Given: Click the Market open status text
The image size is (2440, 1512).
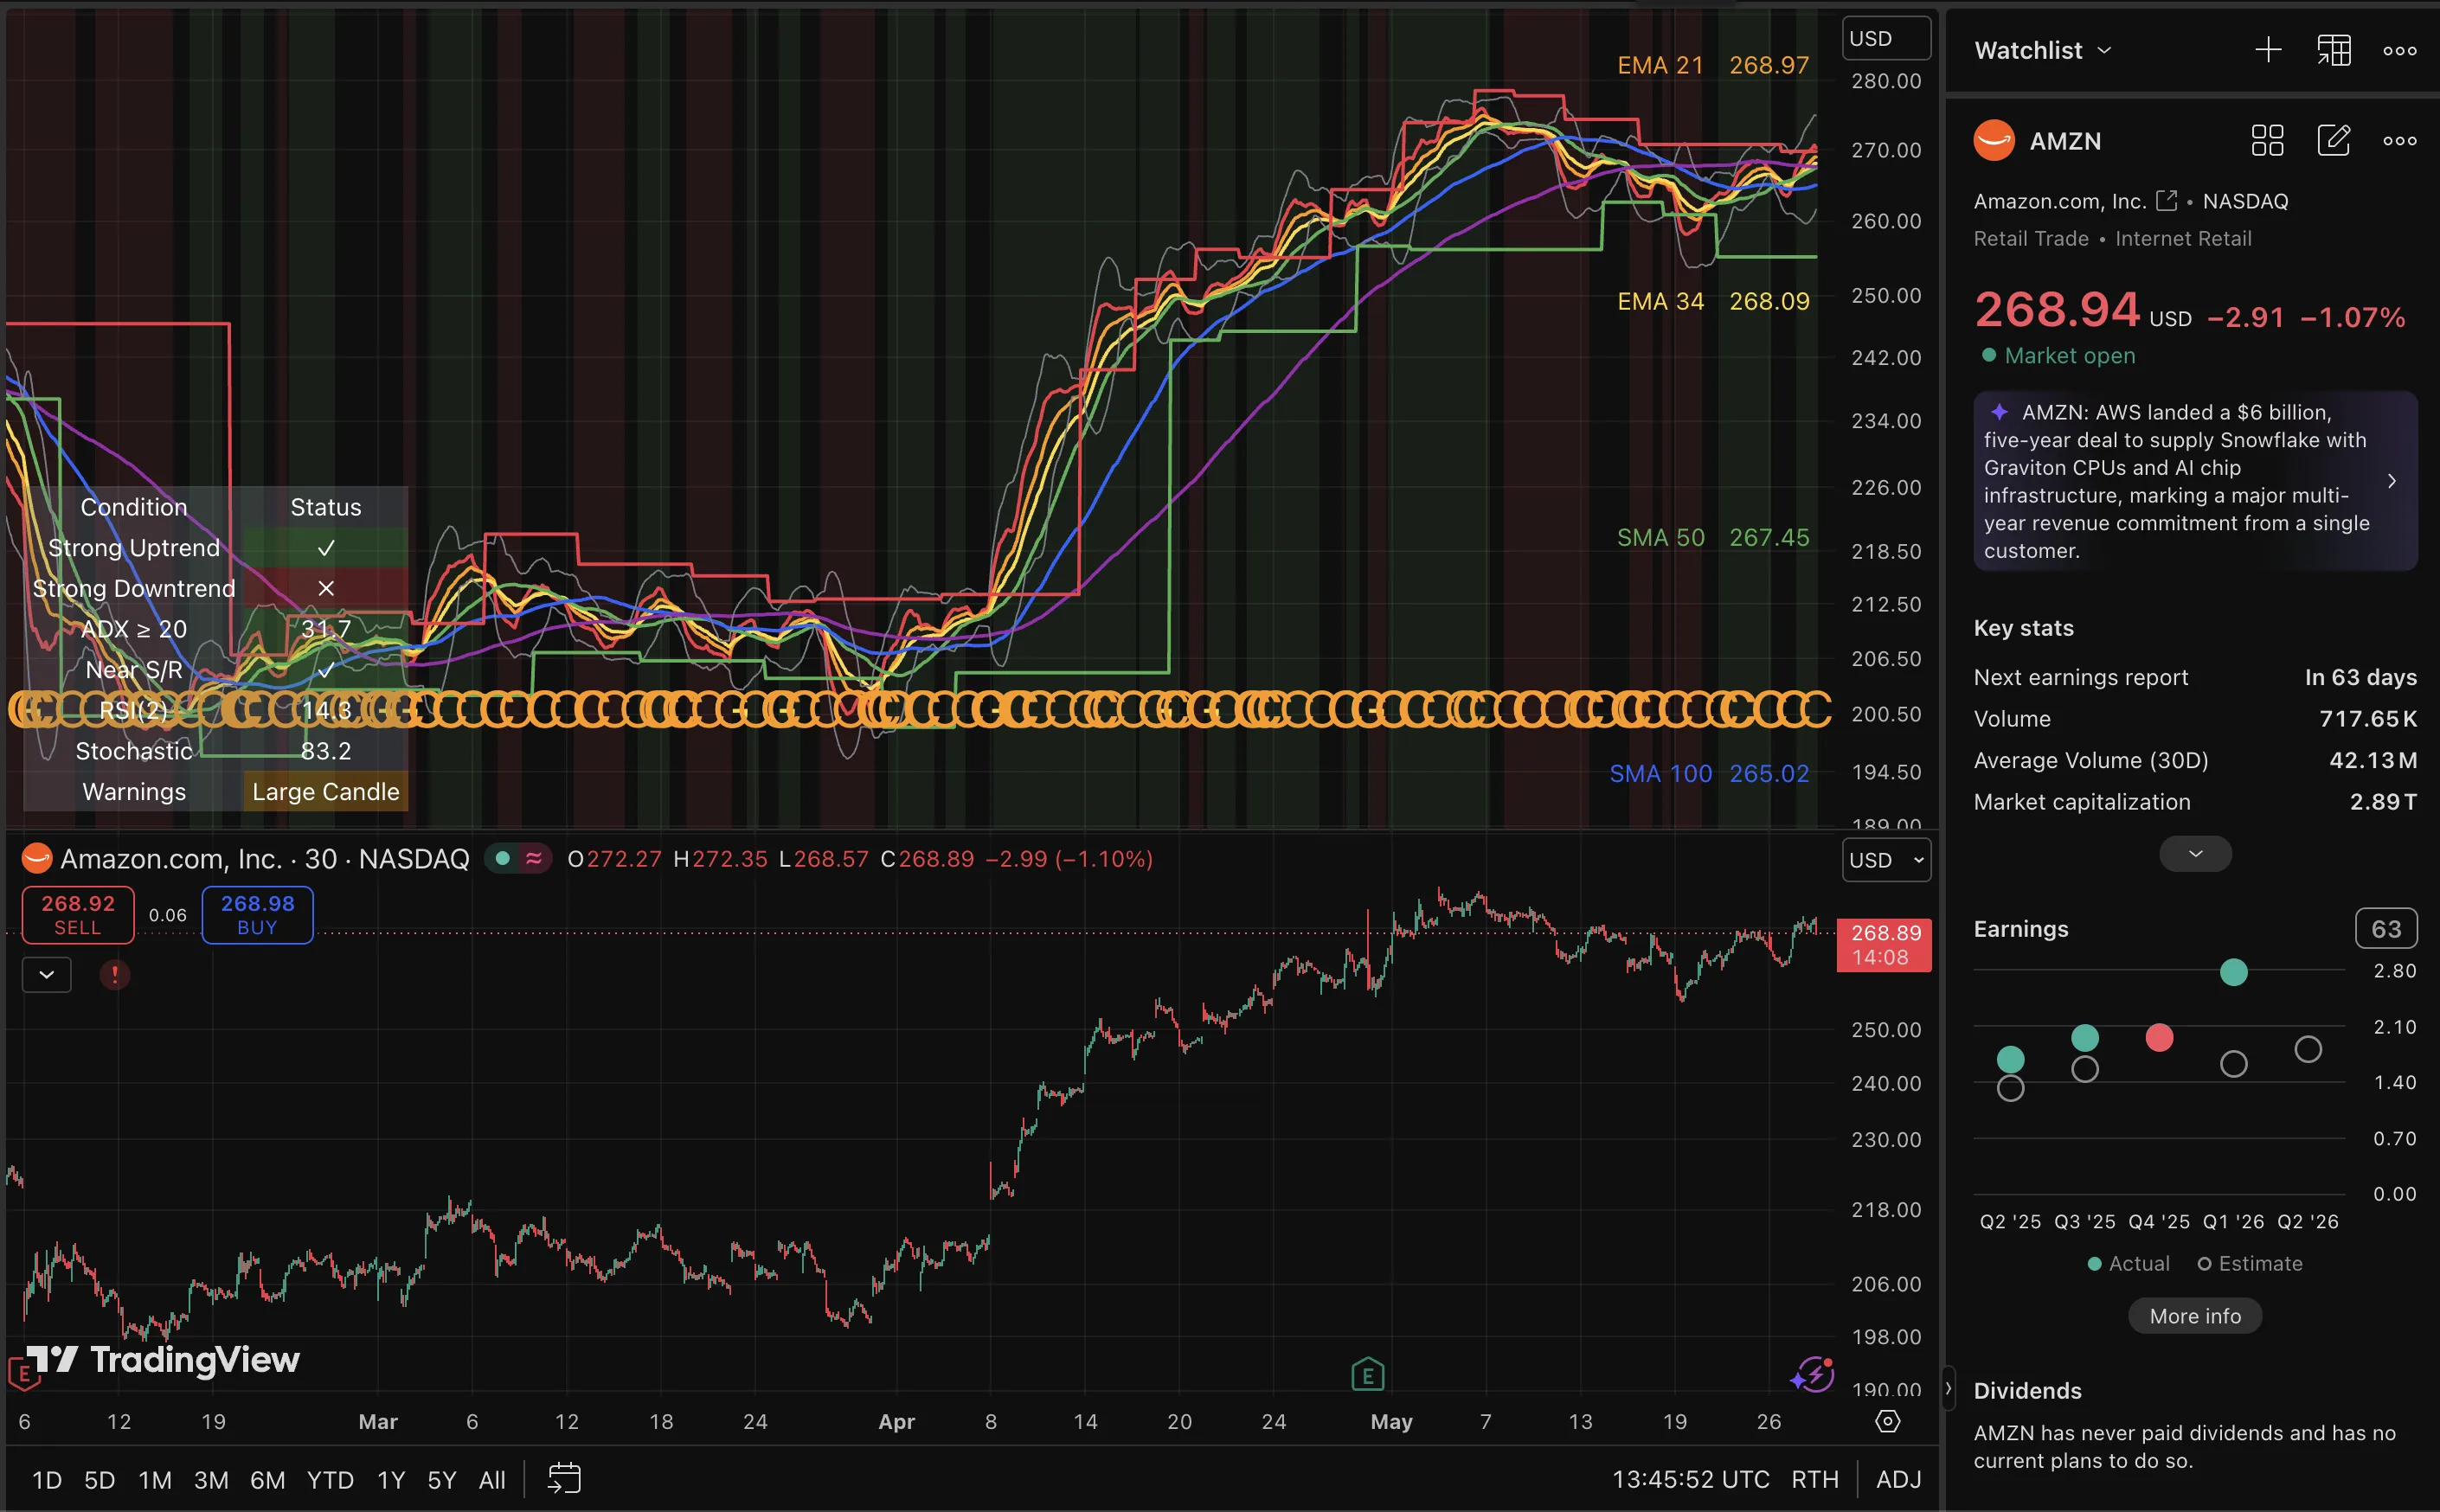Looking at the screenshot, I should 2069,355.
